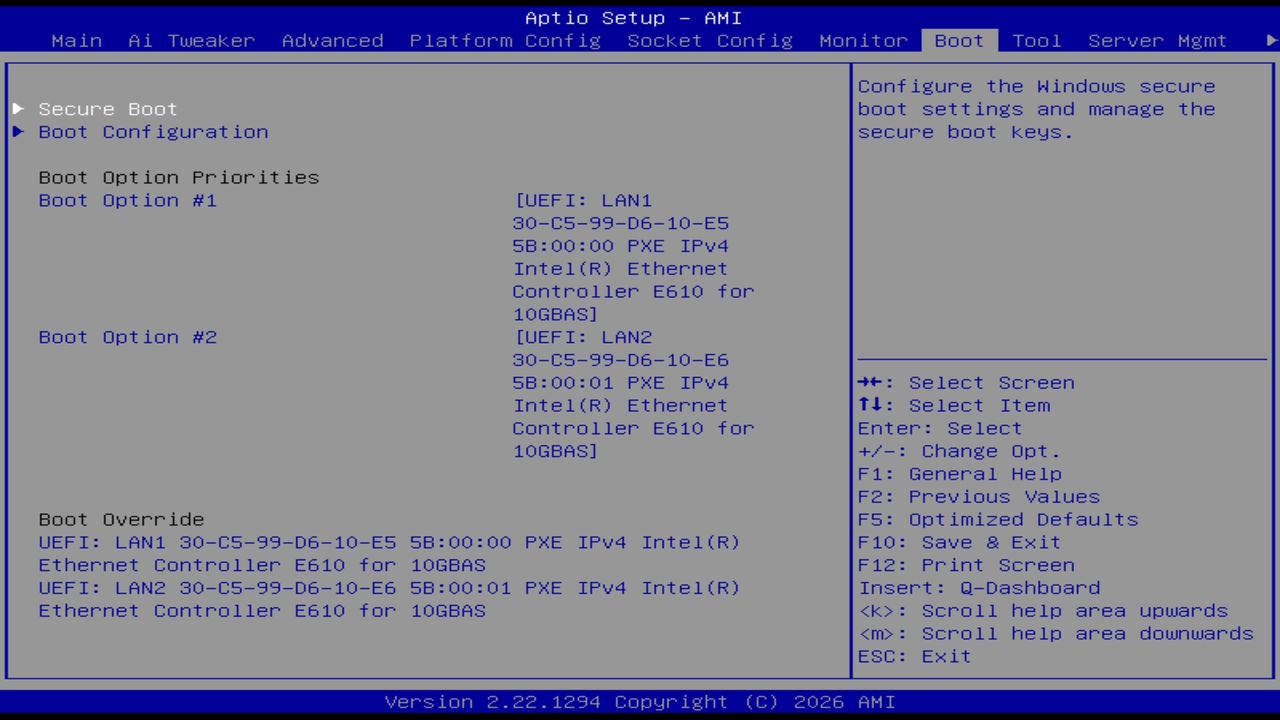Screen dimensions: 1280x720
Task: Open the Boot Configuration submenu arrow
Action: (17, 131)
